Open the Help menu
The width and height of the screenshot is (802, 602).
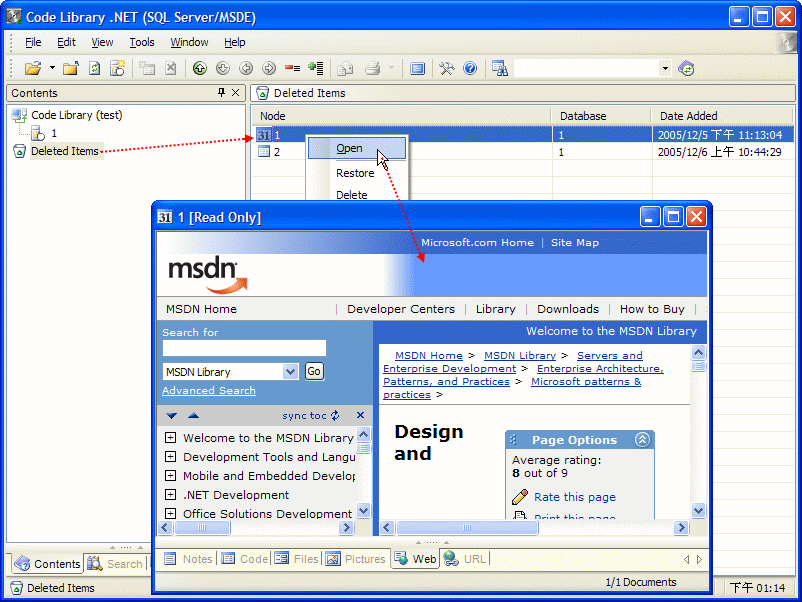click(235, 42)
